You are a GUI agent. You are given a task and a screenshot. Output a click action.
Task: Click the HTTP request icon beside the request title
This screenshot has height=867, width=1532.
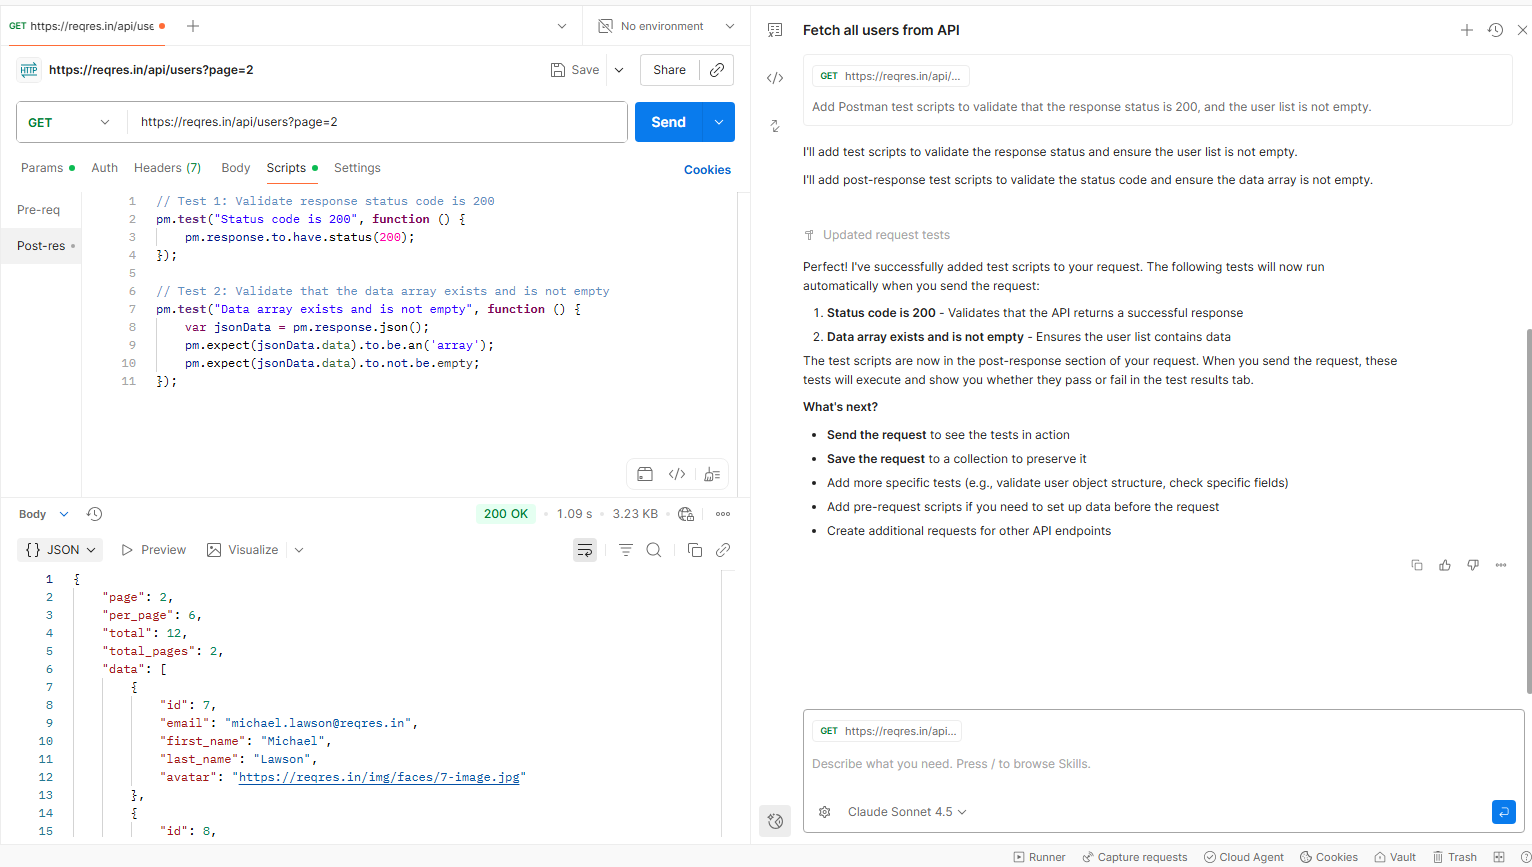pos(29,70)
